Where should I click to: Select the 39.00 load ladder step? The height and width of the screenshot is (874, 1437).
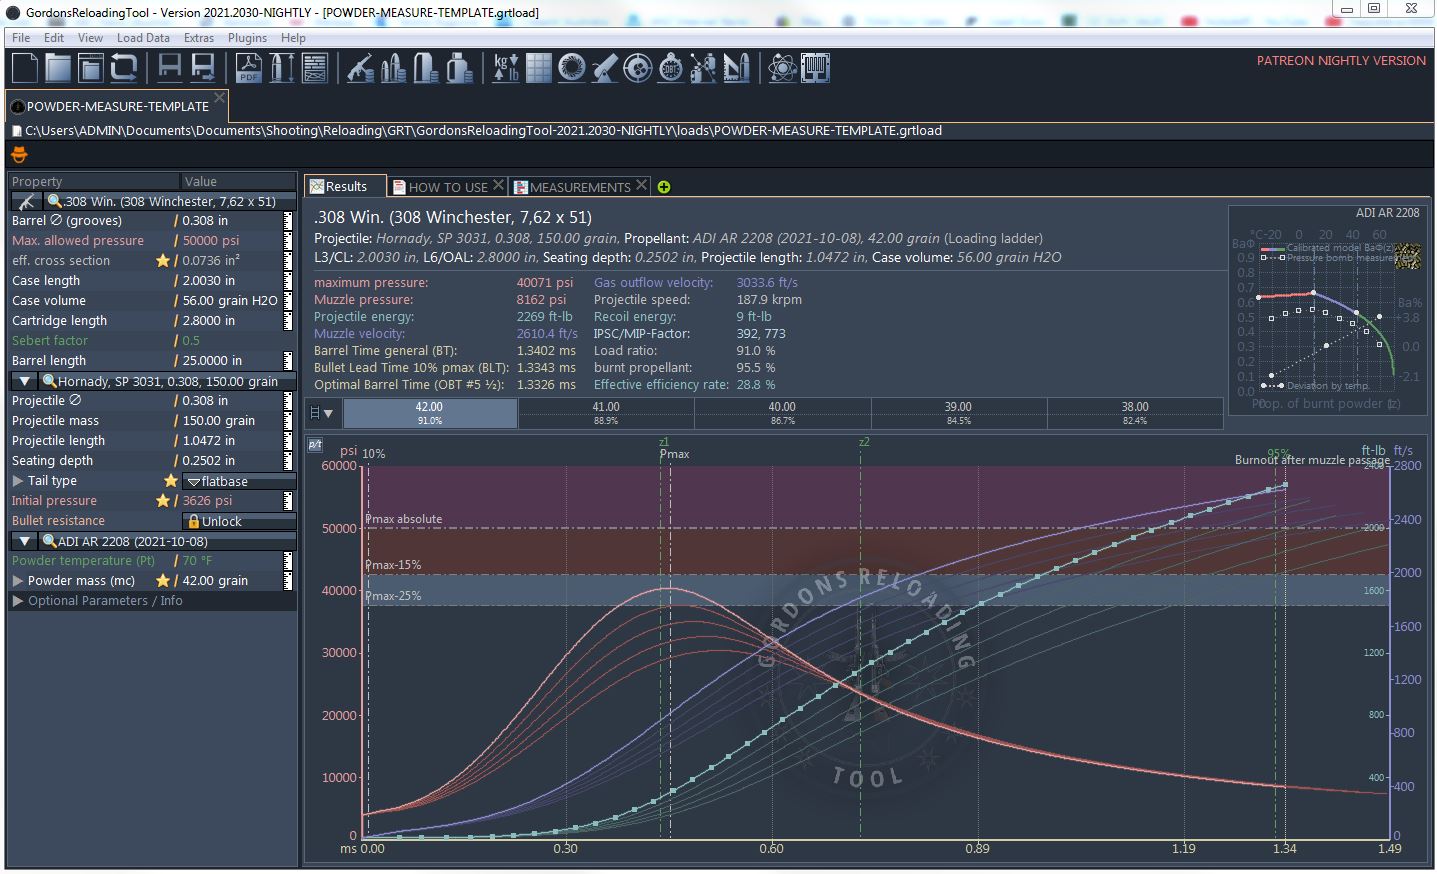point(958,413)
